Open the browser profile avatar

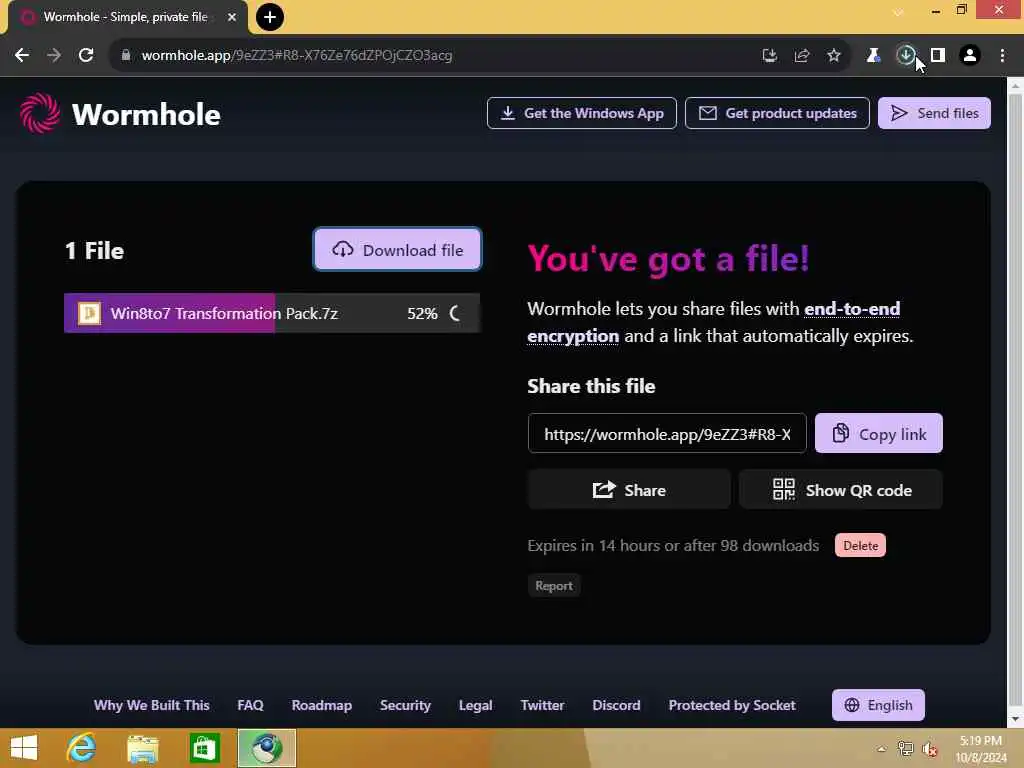(970, 56)
